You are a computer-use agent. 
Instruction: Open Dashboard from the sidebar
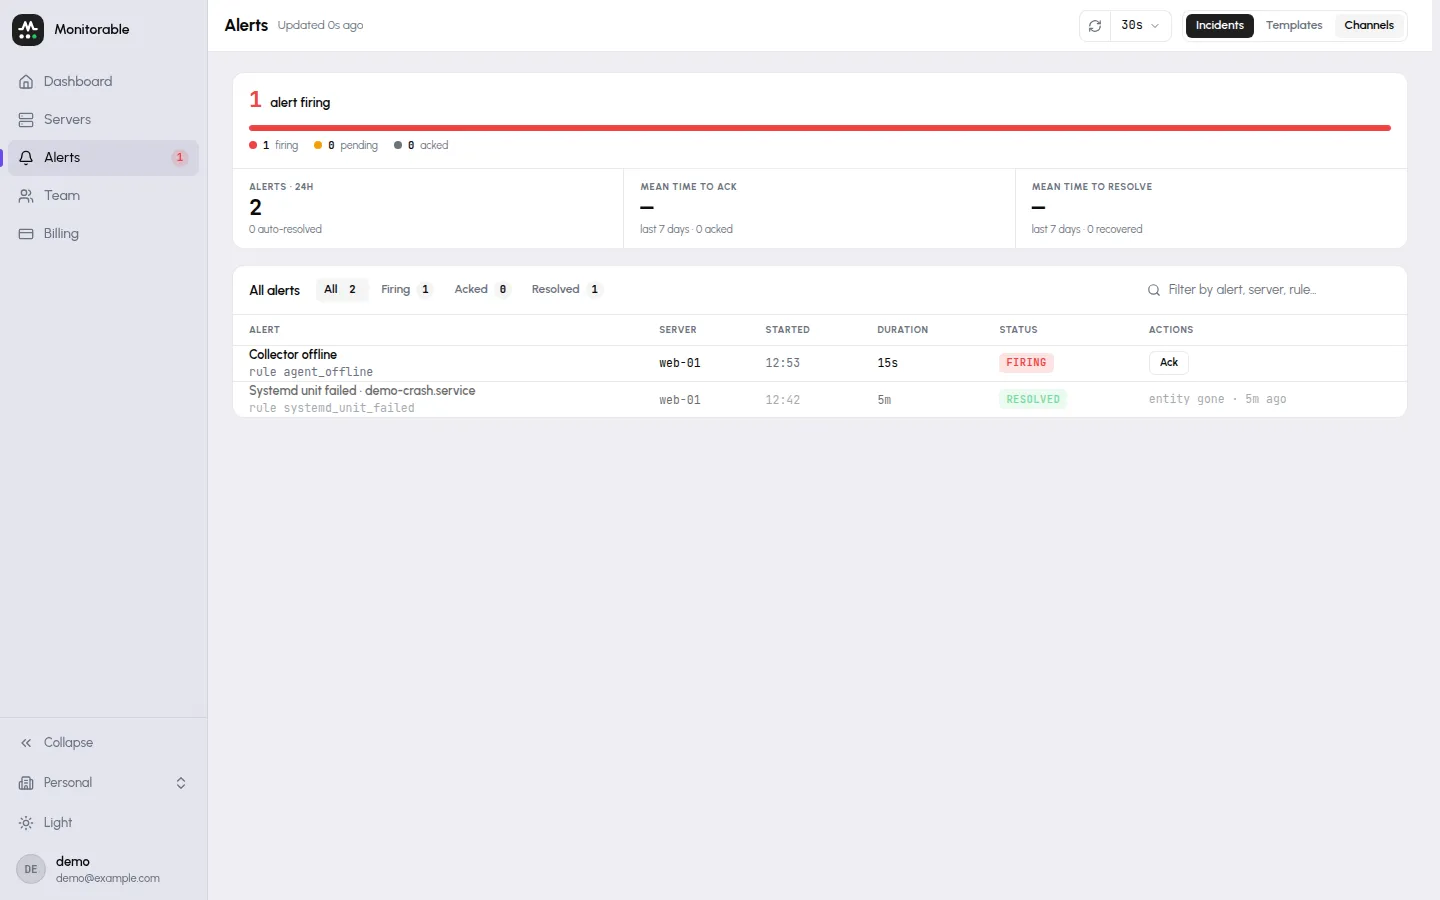[x=103, y=82]
